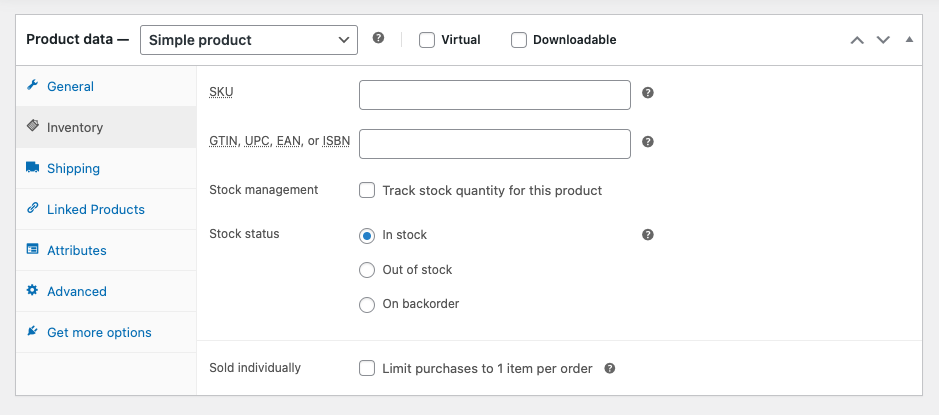
Task: Click the help icon next to SKU field
Action: pyautogui.click(x=648, y=93)
